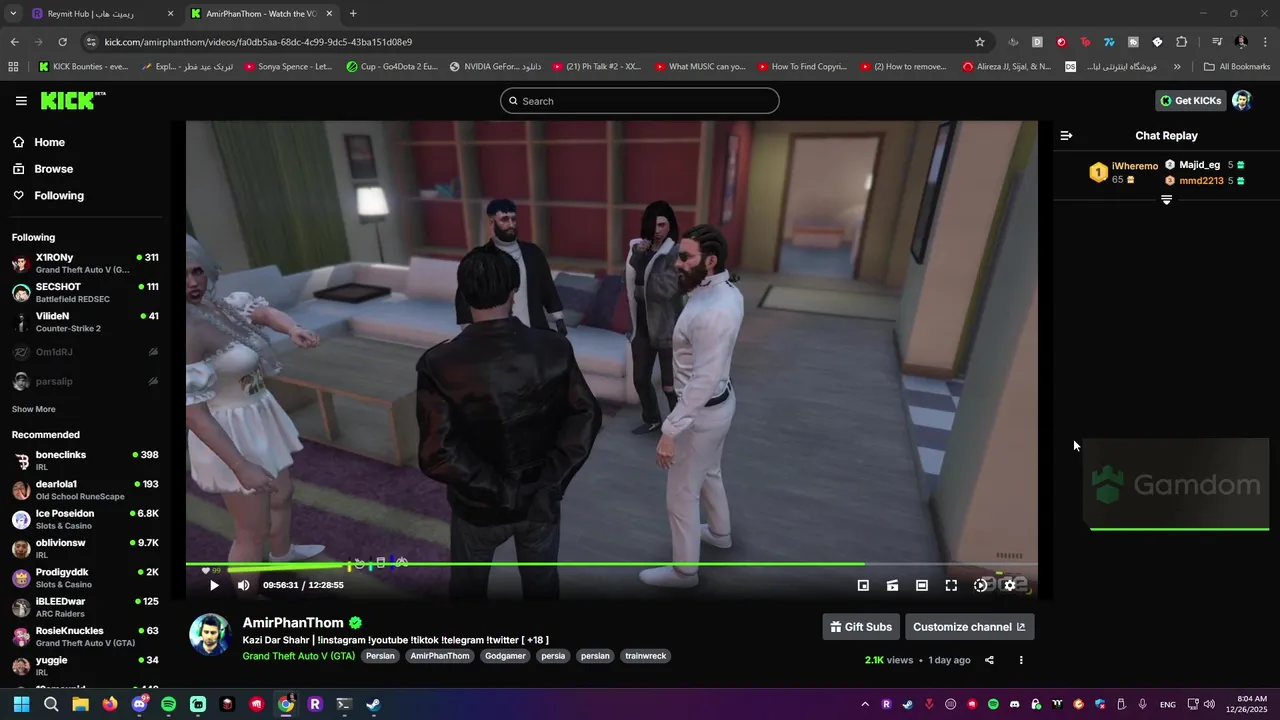The height and width of the screenshot is (720, 1280).
Task: Collapse the Chat Replay panel
Action: pyautogui.click(x=1066, y=135)
